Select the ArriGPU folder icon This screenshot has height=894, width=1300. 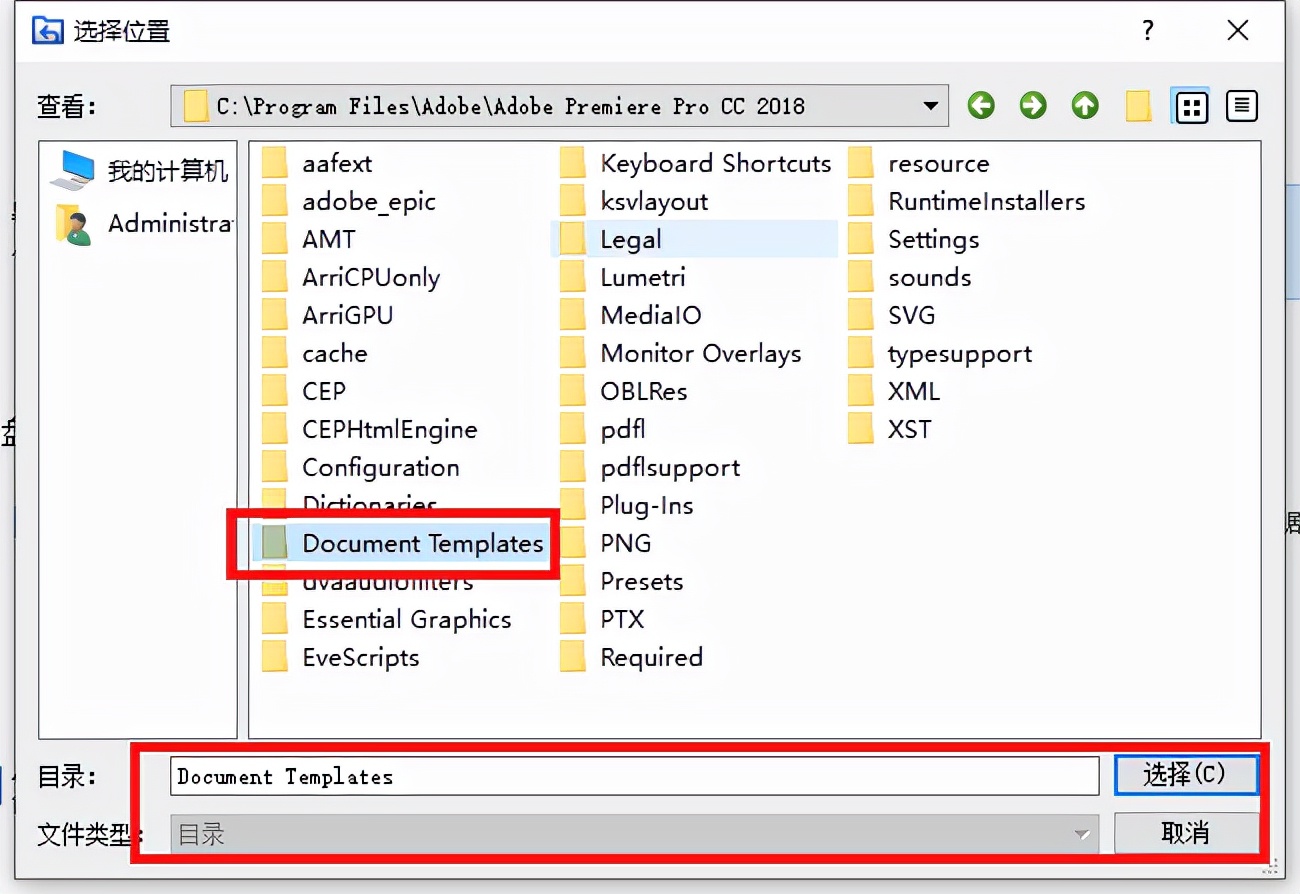tap(275, 315)
